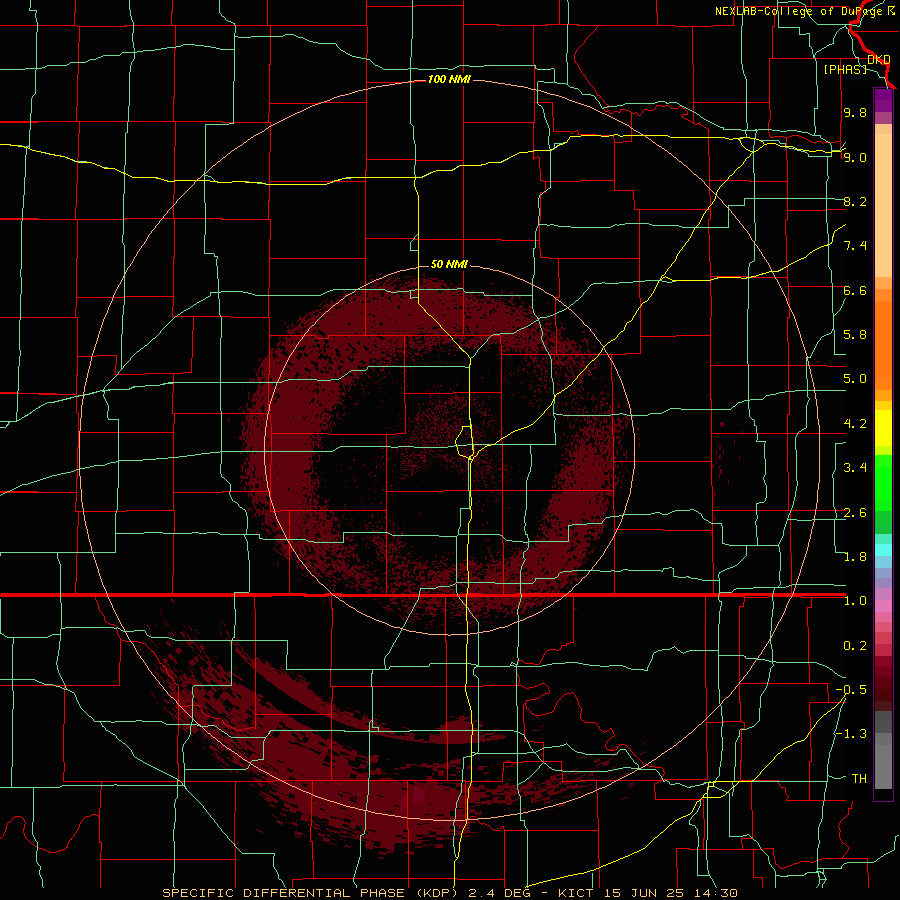Screen dimensions: 900x900
Task: Select the orange band of the color bar
Action: [883, 344]
